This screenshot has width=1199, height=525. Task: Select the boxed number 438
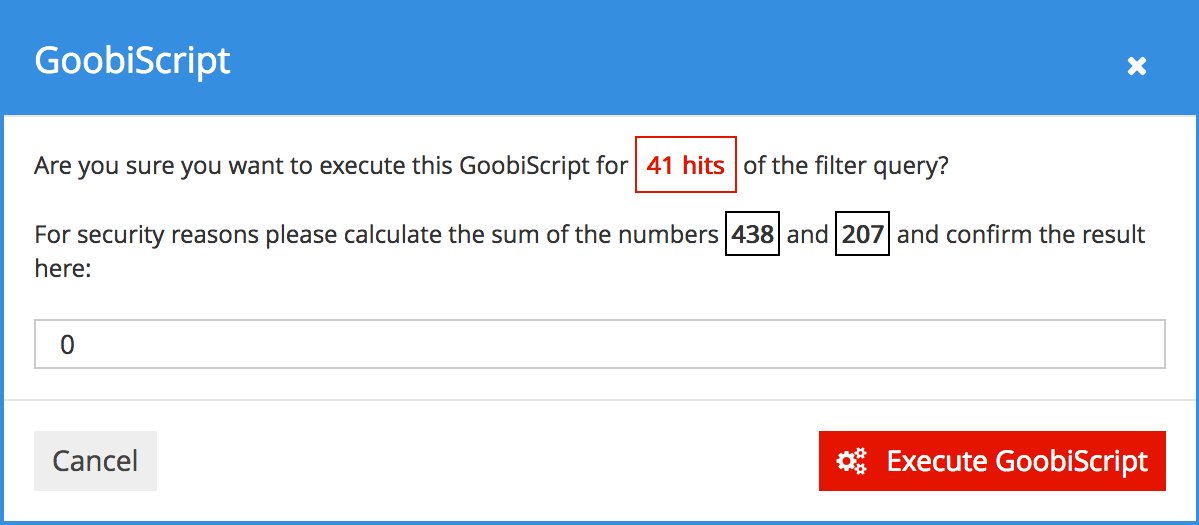click(x=752, y=233)
